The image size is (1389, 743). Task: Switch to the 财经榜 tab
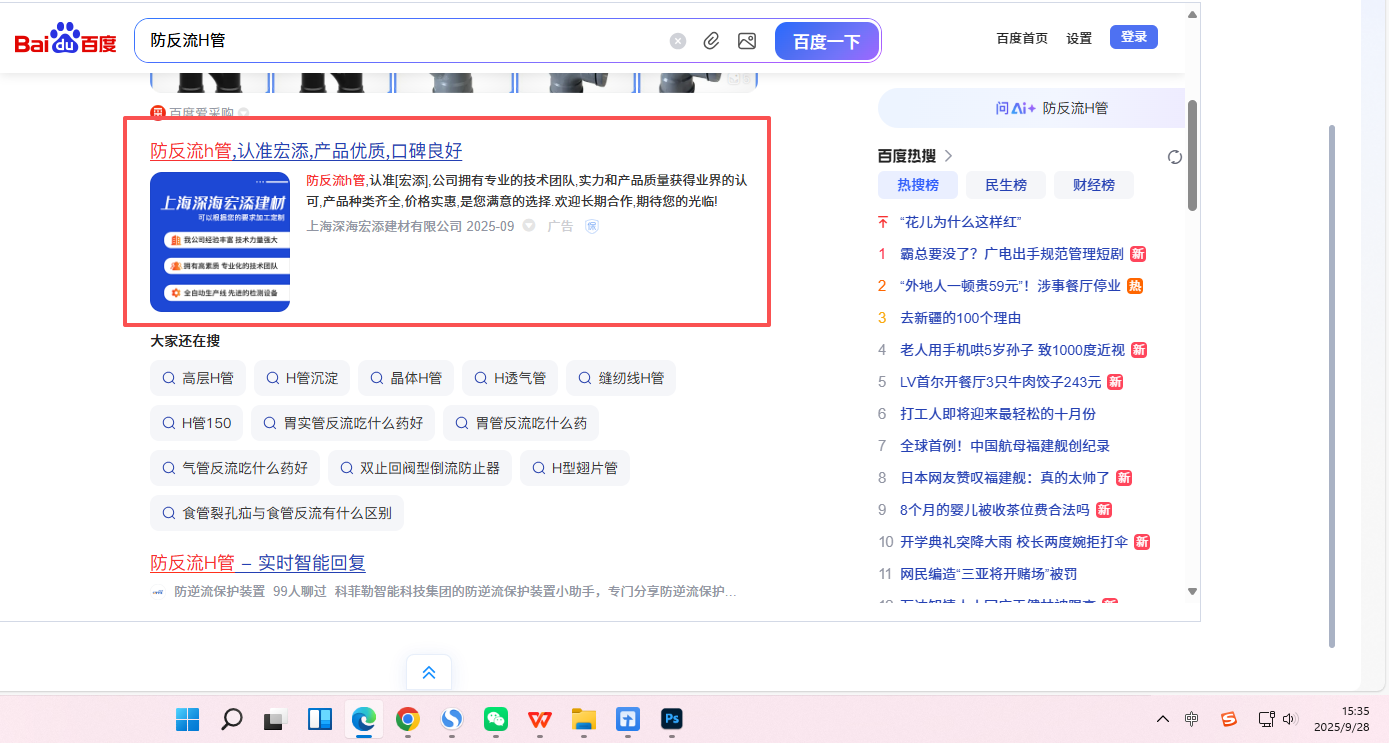(1093, 185)
